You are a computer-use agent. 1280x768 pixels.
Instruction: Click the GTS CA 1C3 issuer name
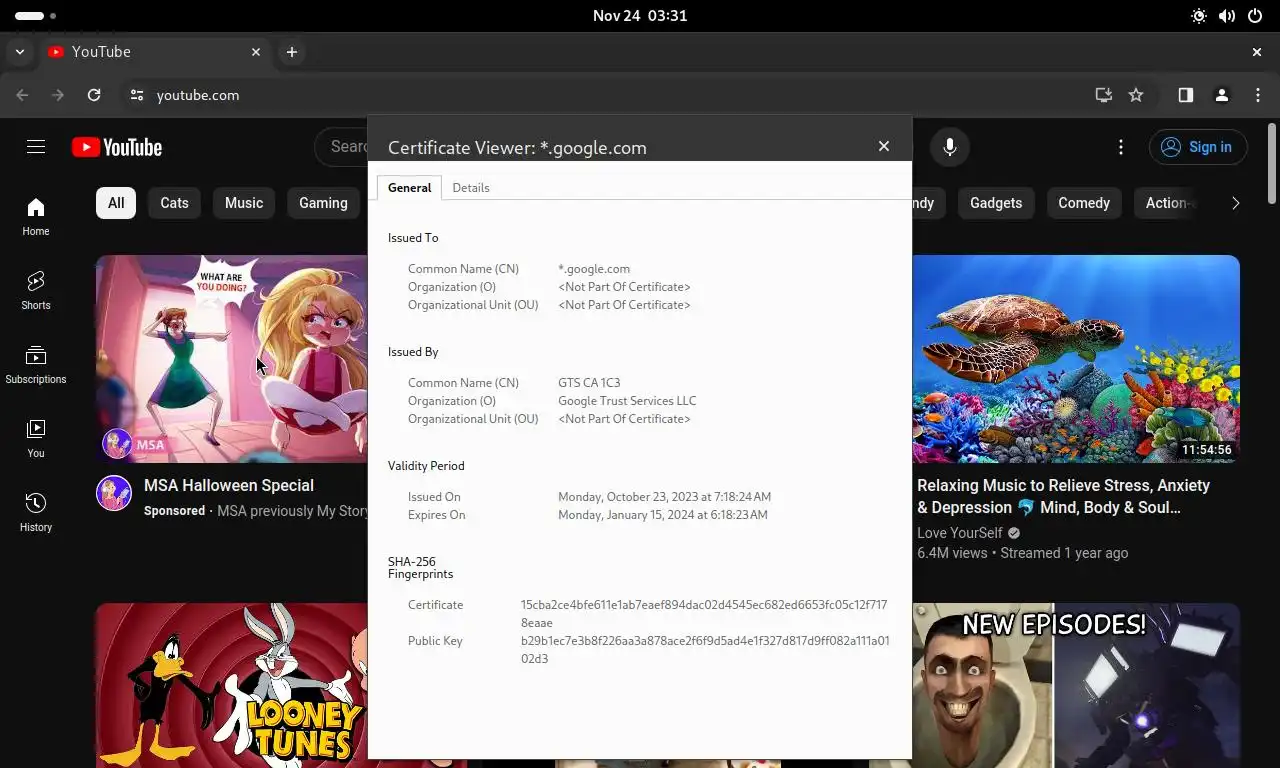pos(589,383)
